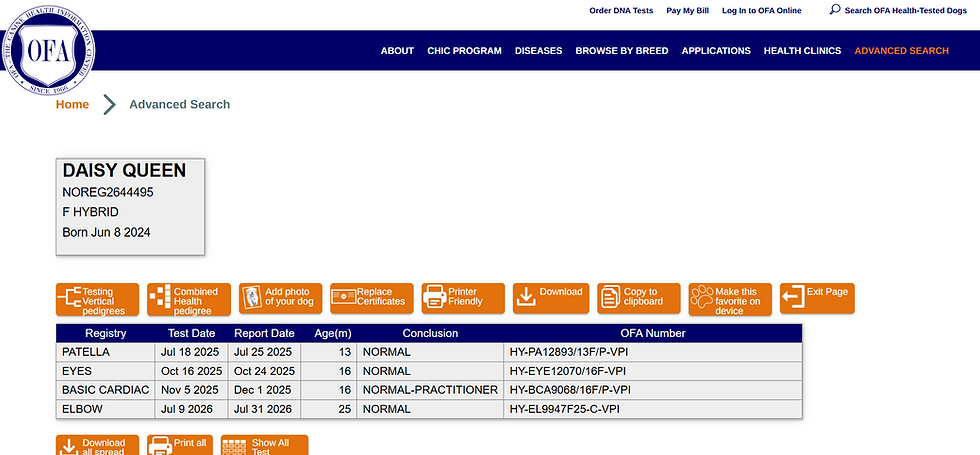The height and width of the screenshot is (455, 980).
Task: Click Download all spread button
Action: [98, 445]
